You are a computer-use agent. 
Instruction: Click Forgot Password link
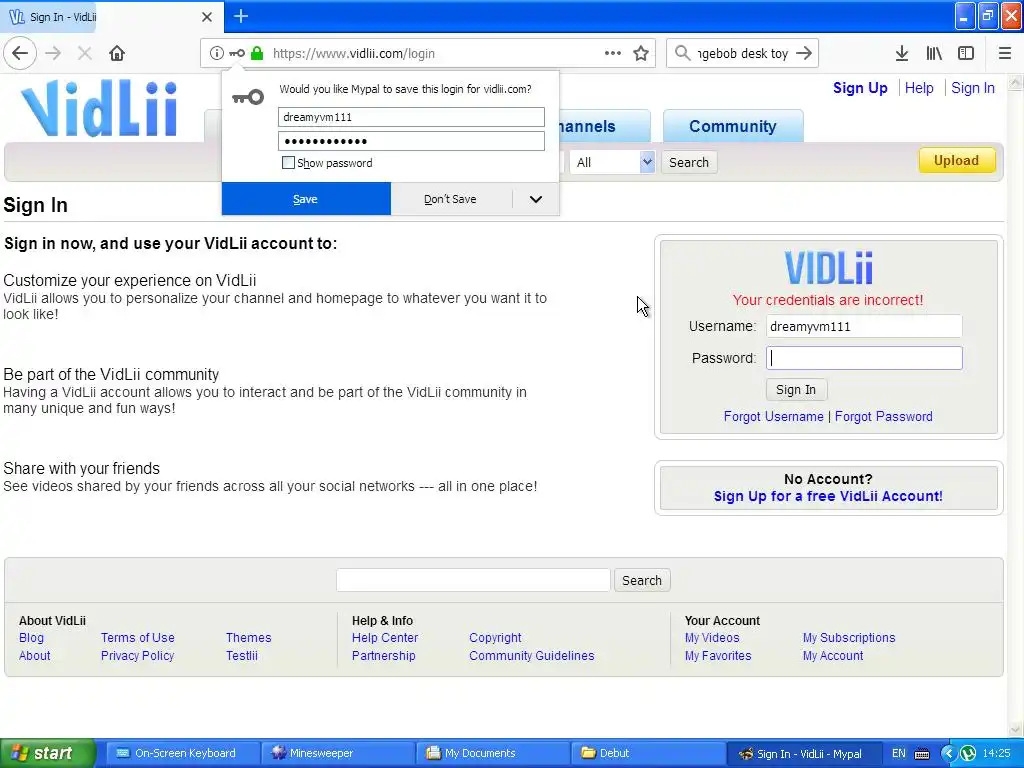click(884, 417)
